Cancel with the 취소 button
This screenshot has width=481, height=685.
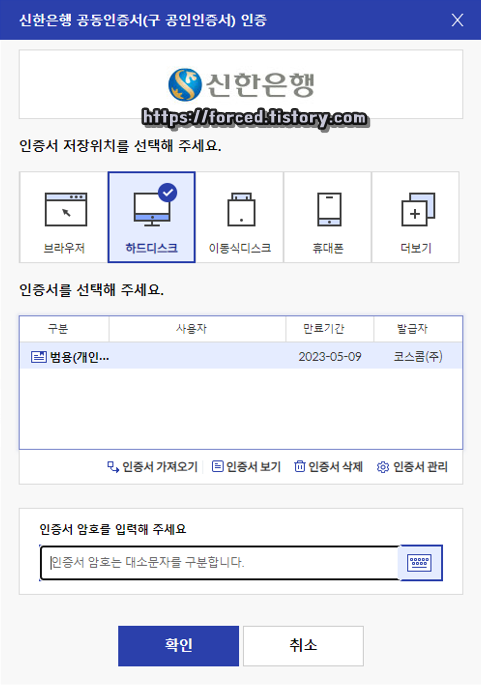tap(303, 646)
